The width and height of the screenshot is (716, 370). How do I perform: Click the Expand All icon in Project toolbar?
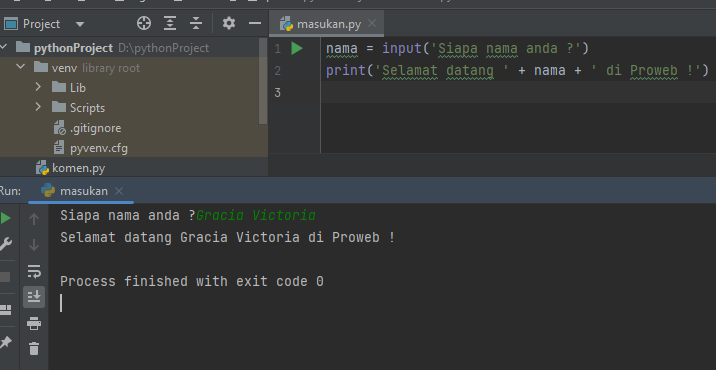pos(170,23)
